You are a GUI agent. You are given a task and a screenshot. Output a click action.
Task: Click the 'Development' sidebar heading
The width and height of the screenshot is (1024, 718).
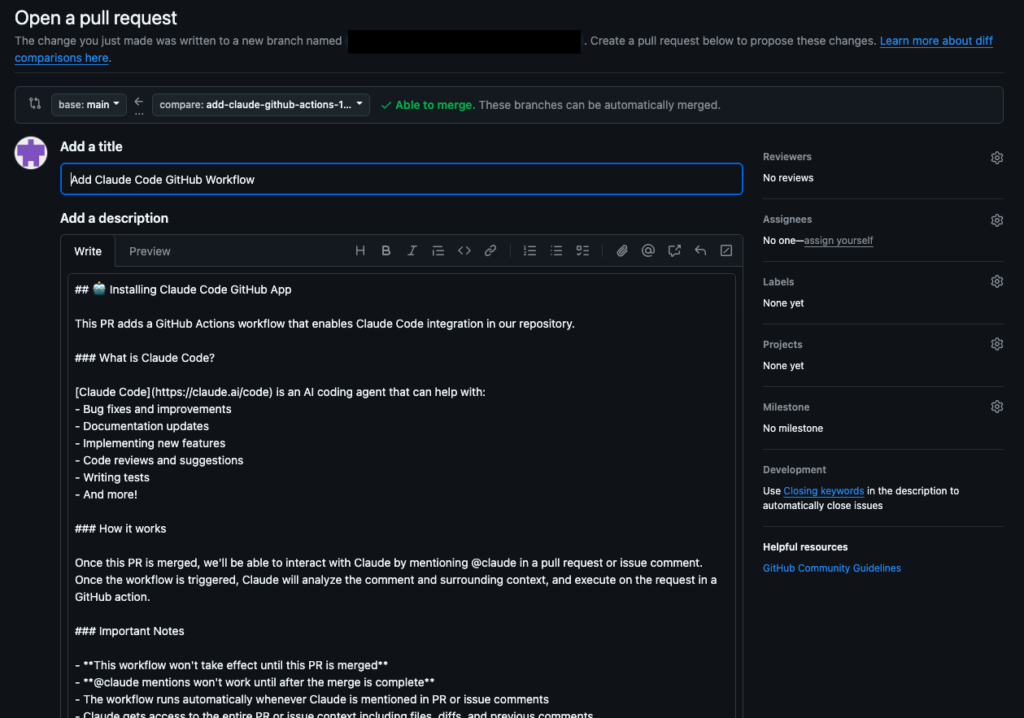[794, 470]
